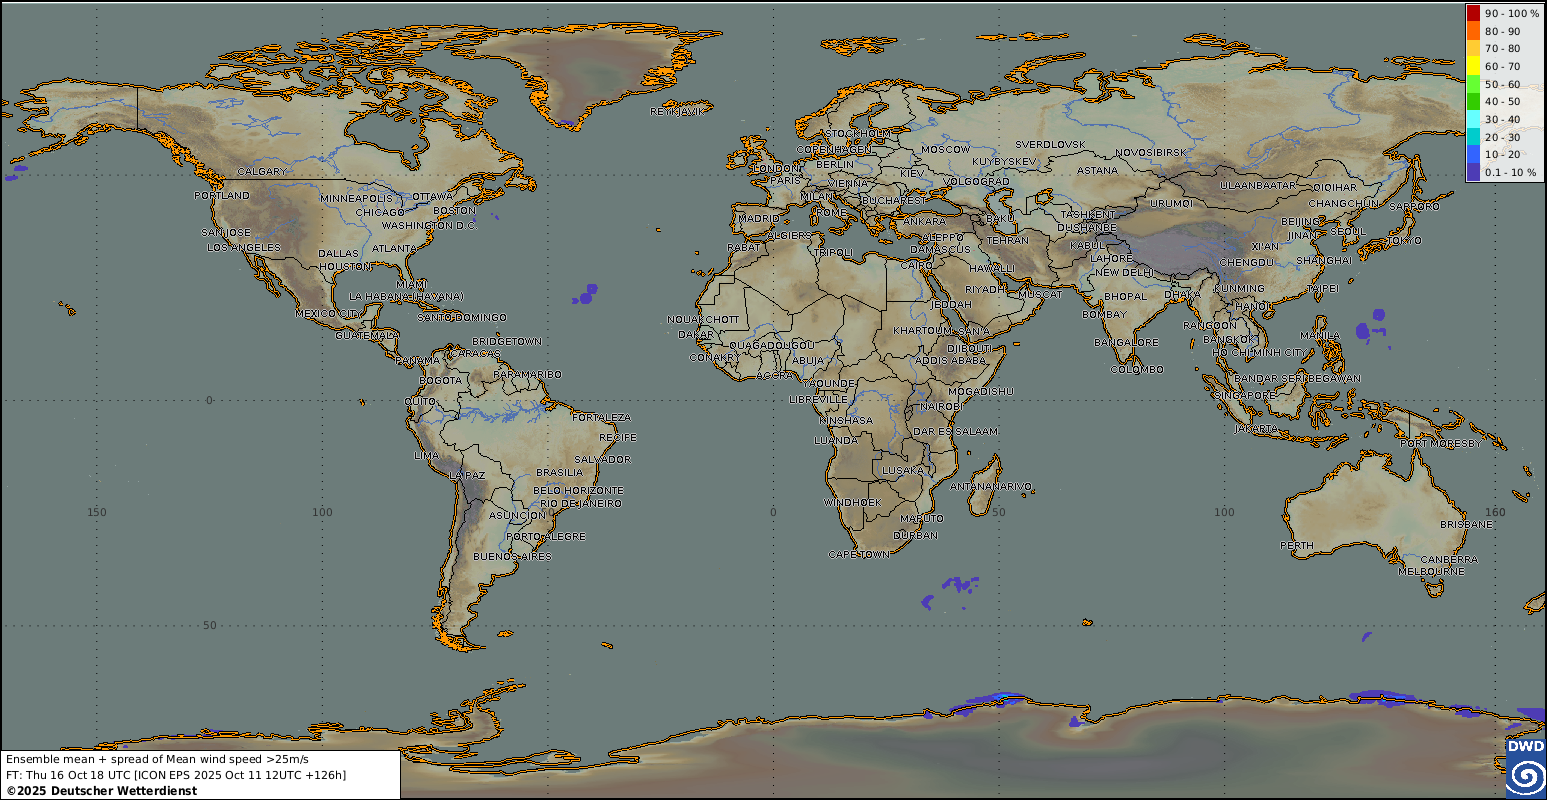The image size is (1547, 800).
Task: Pick the yellow 60 - 70 legend swatch
Action: 1473,67
